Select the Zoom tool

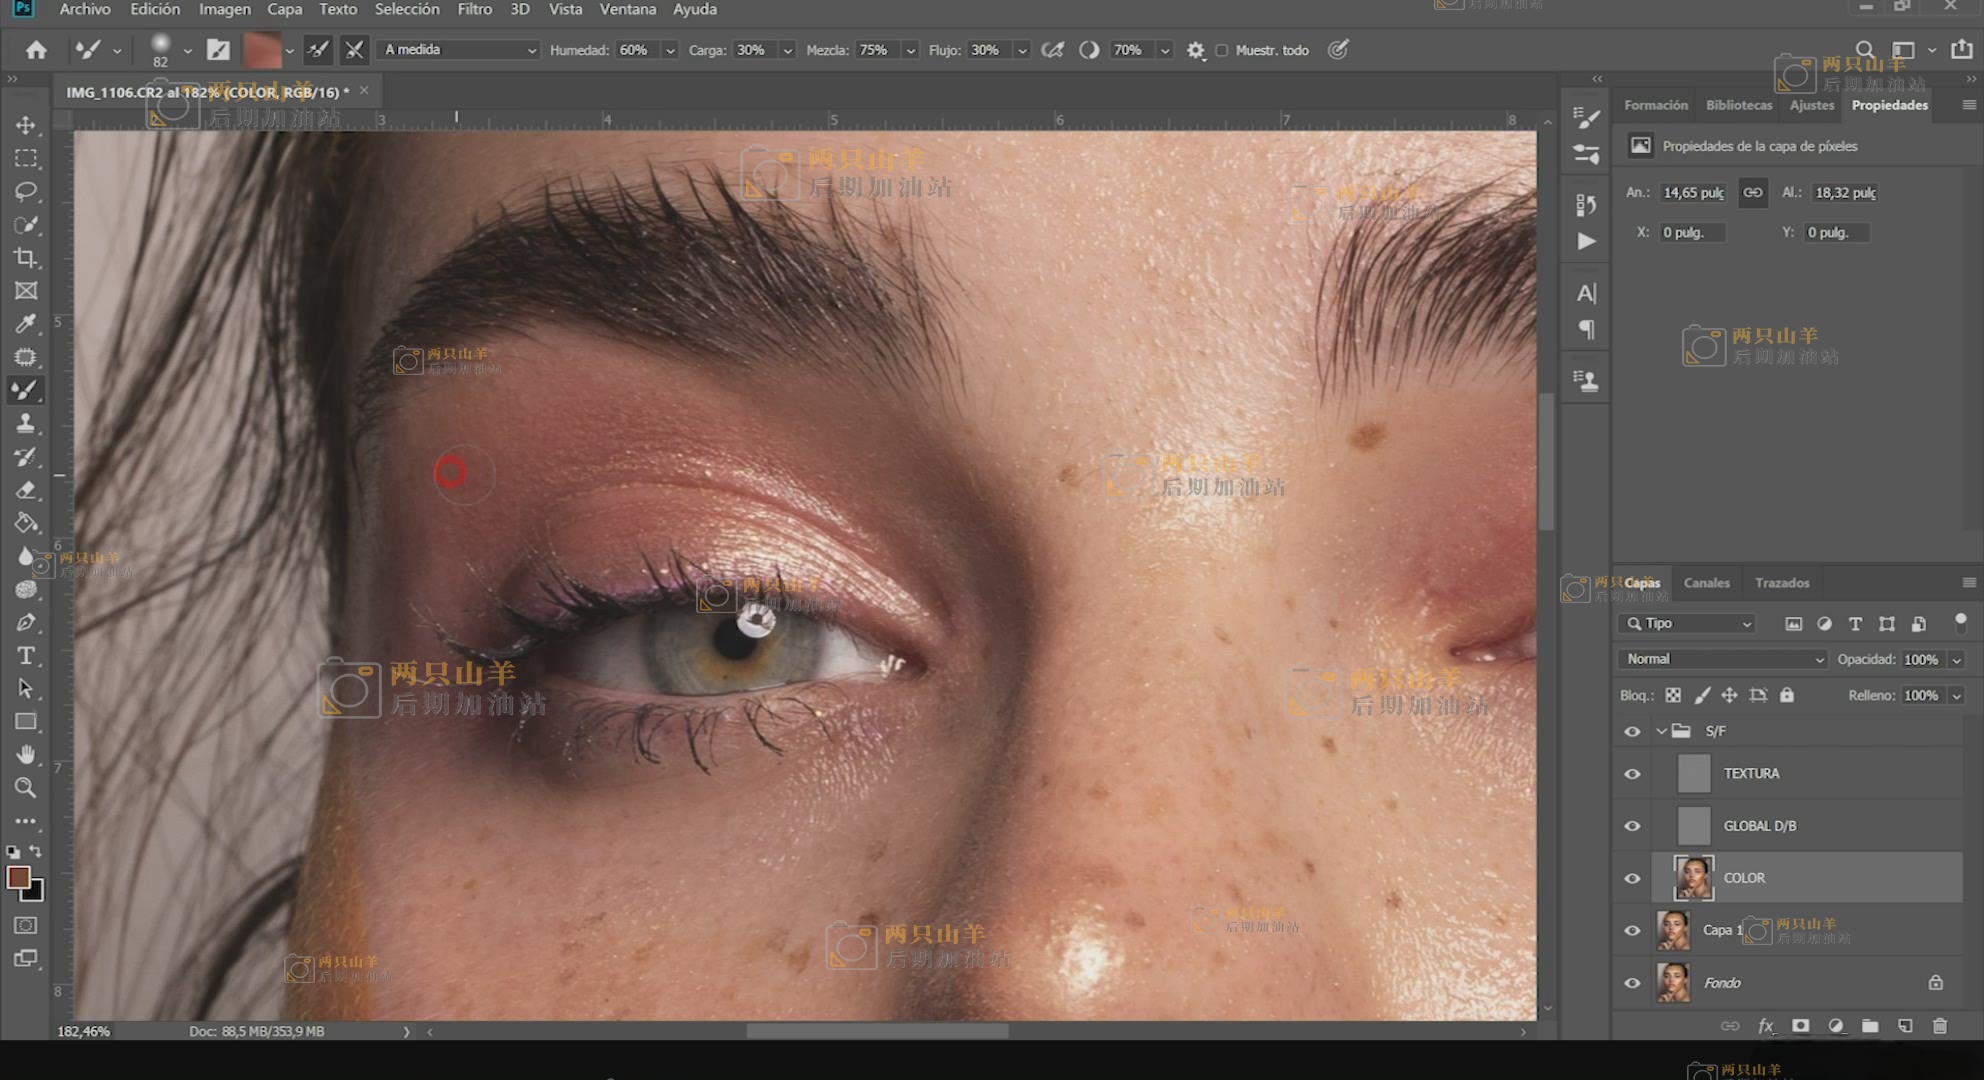[x=26, y=788]
